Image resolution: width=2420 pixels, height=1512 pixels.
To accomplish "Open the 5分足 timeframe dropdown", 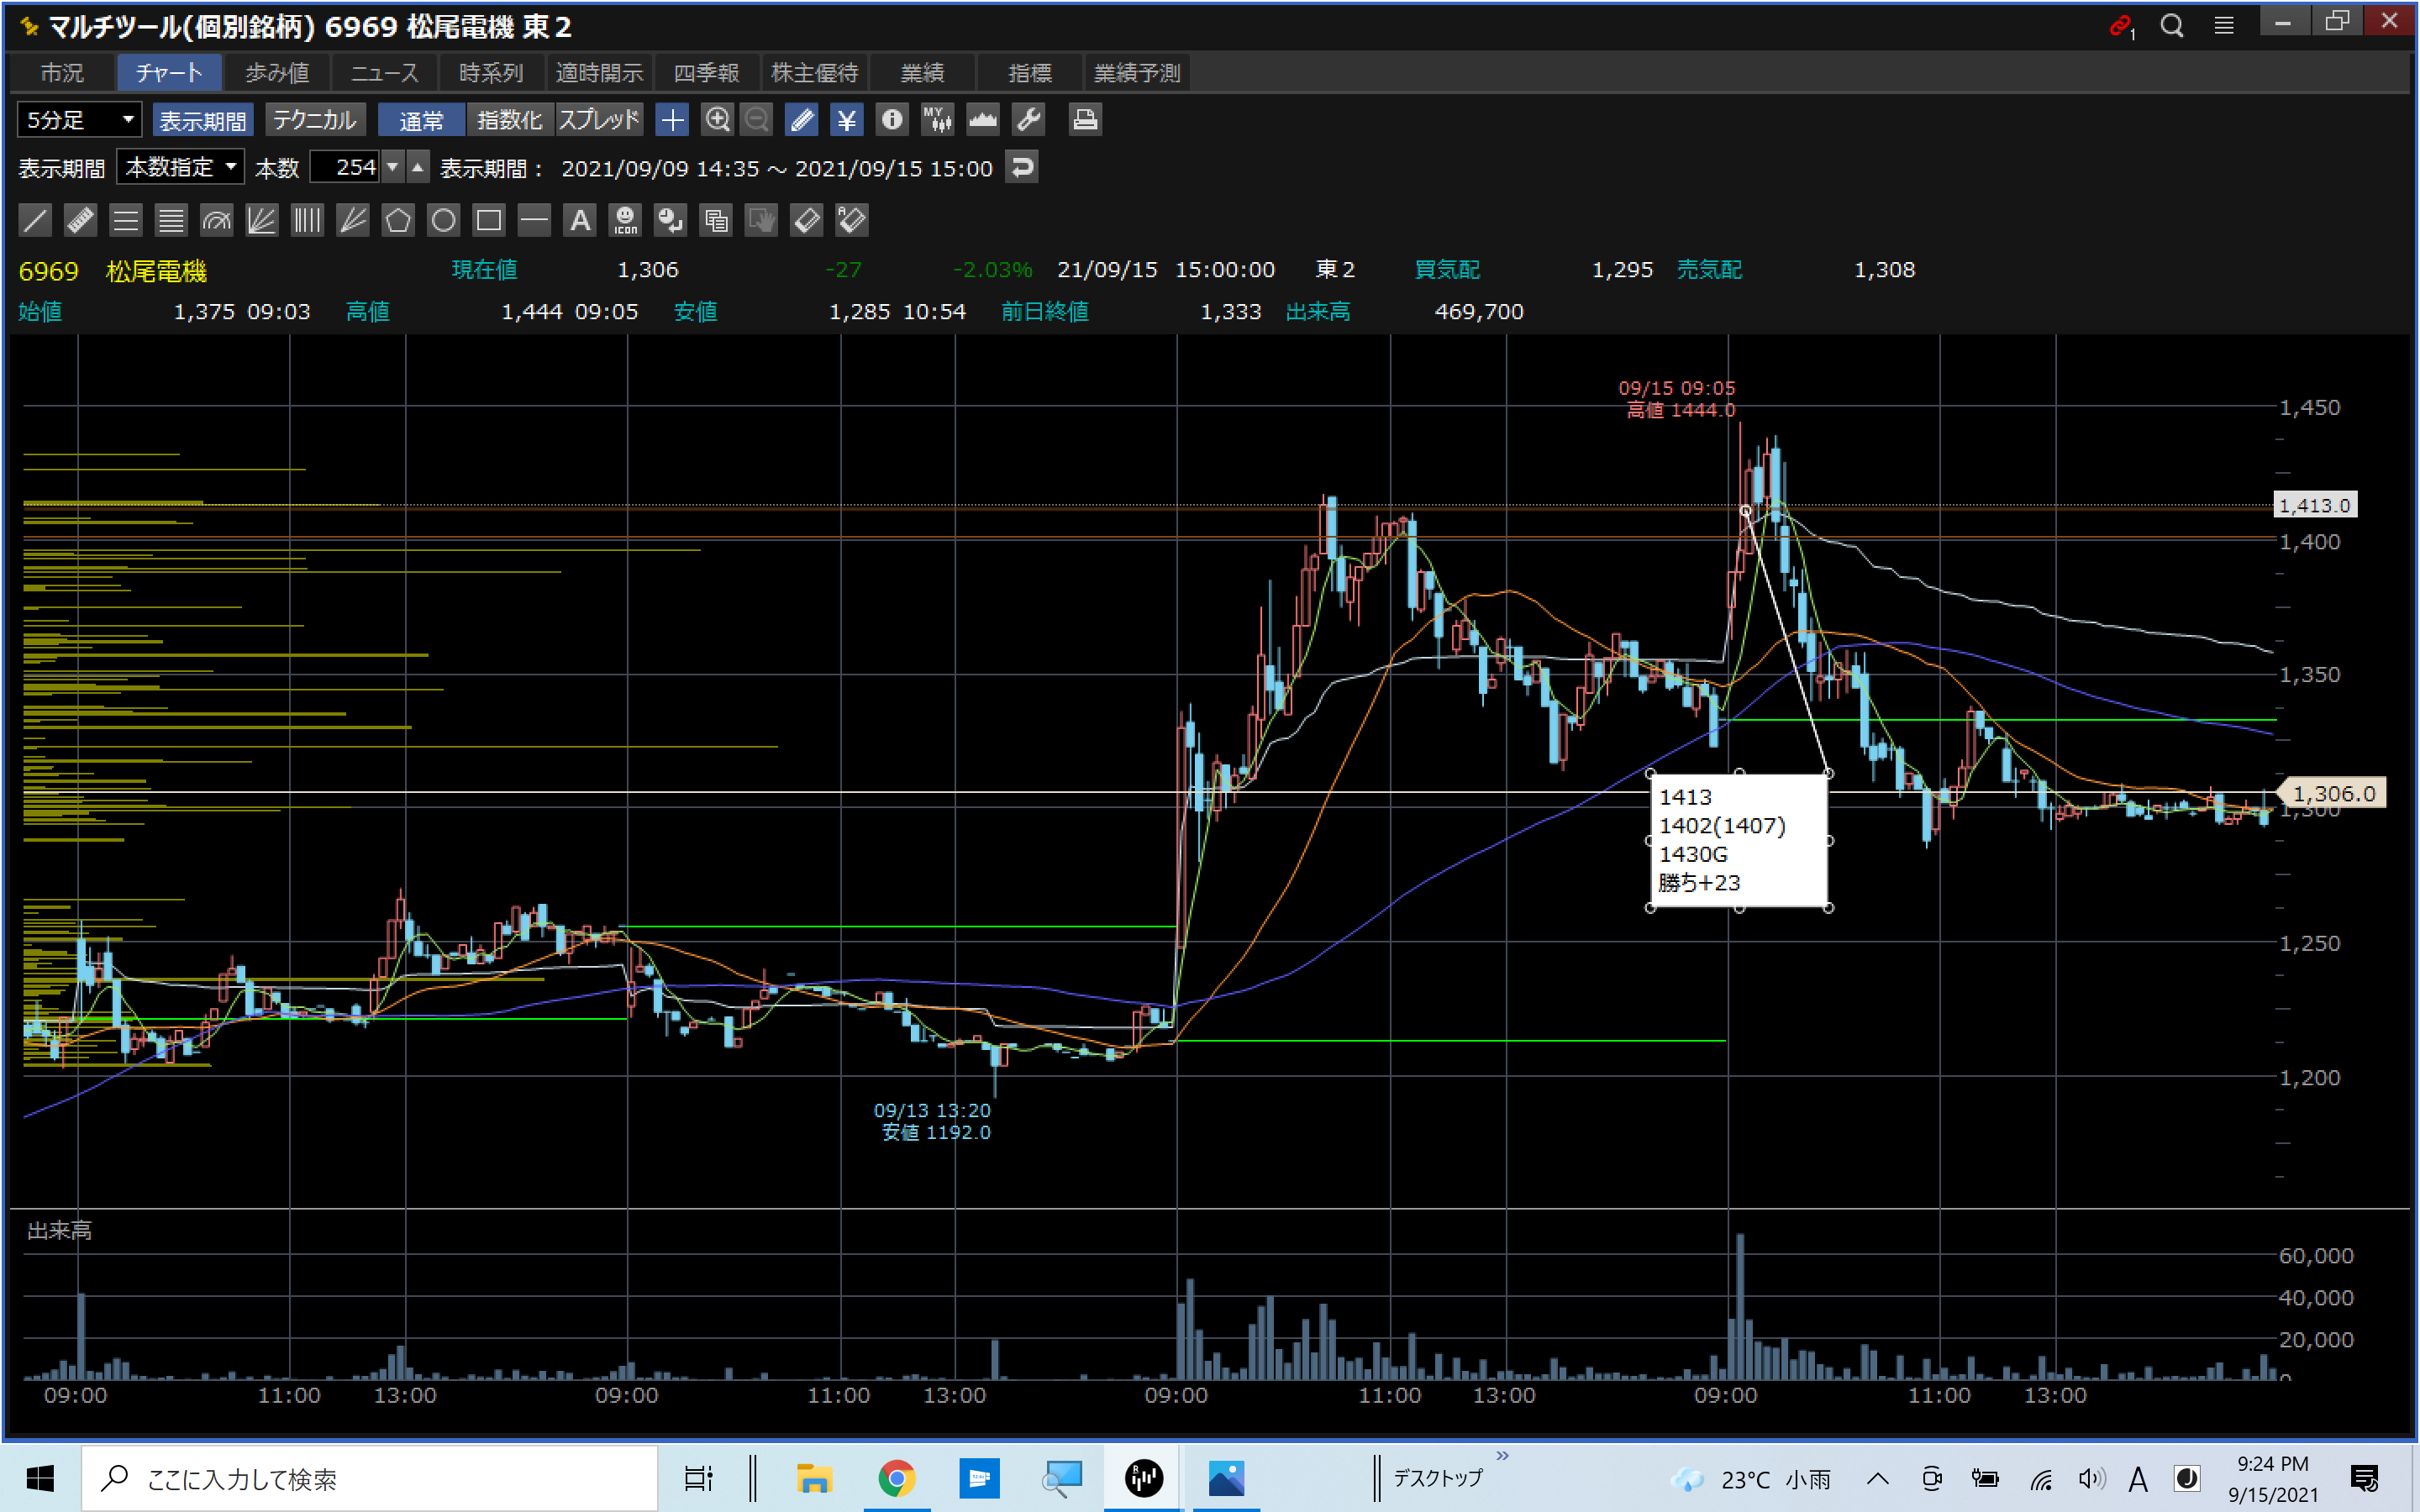I will (x=79, y=120).
